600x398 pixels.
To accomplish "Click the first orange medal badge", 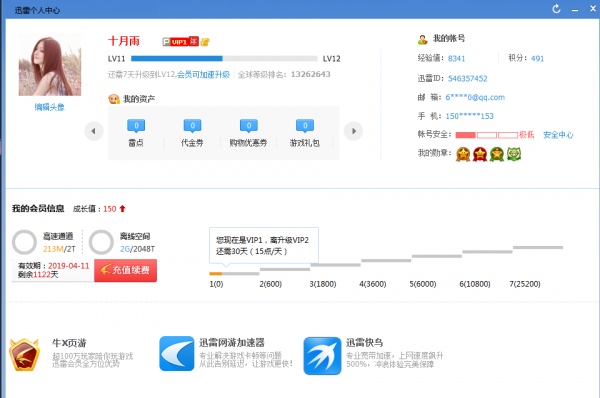I will (x=463, y=154).
